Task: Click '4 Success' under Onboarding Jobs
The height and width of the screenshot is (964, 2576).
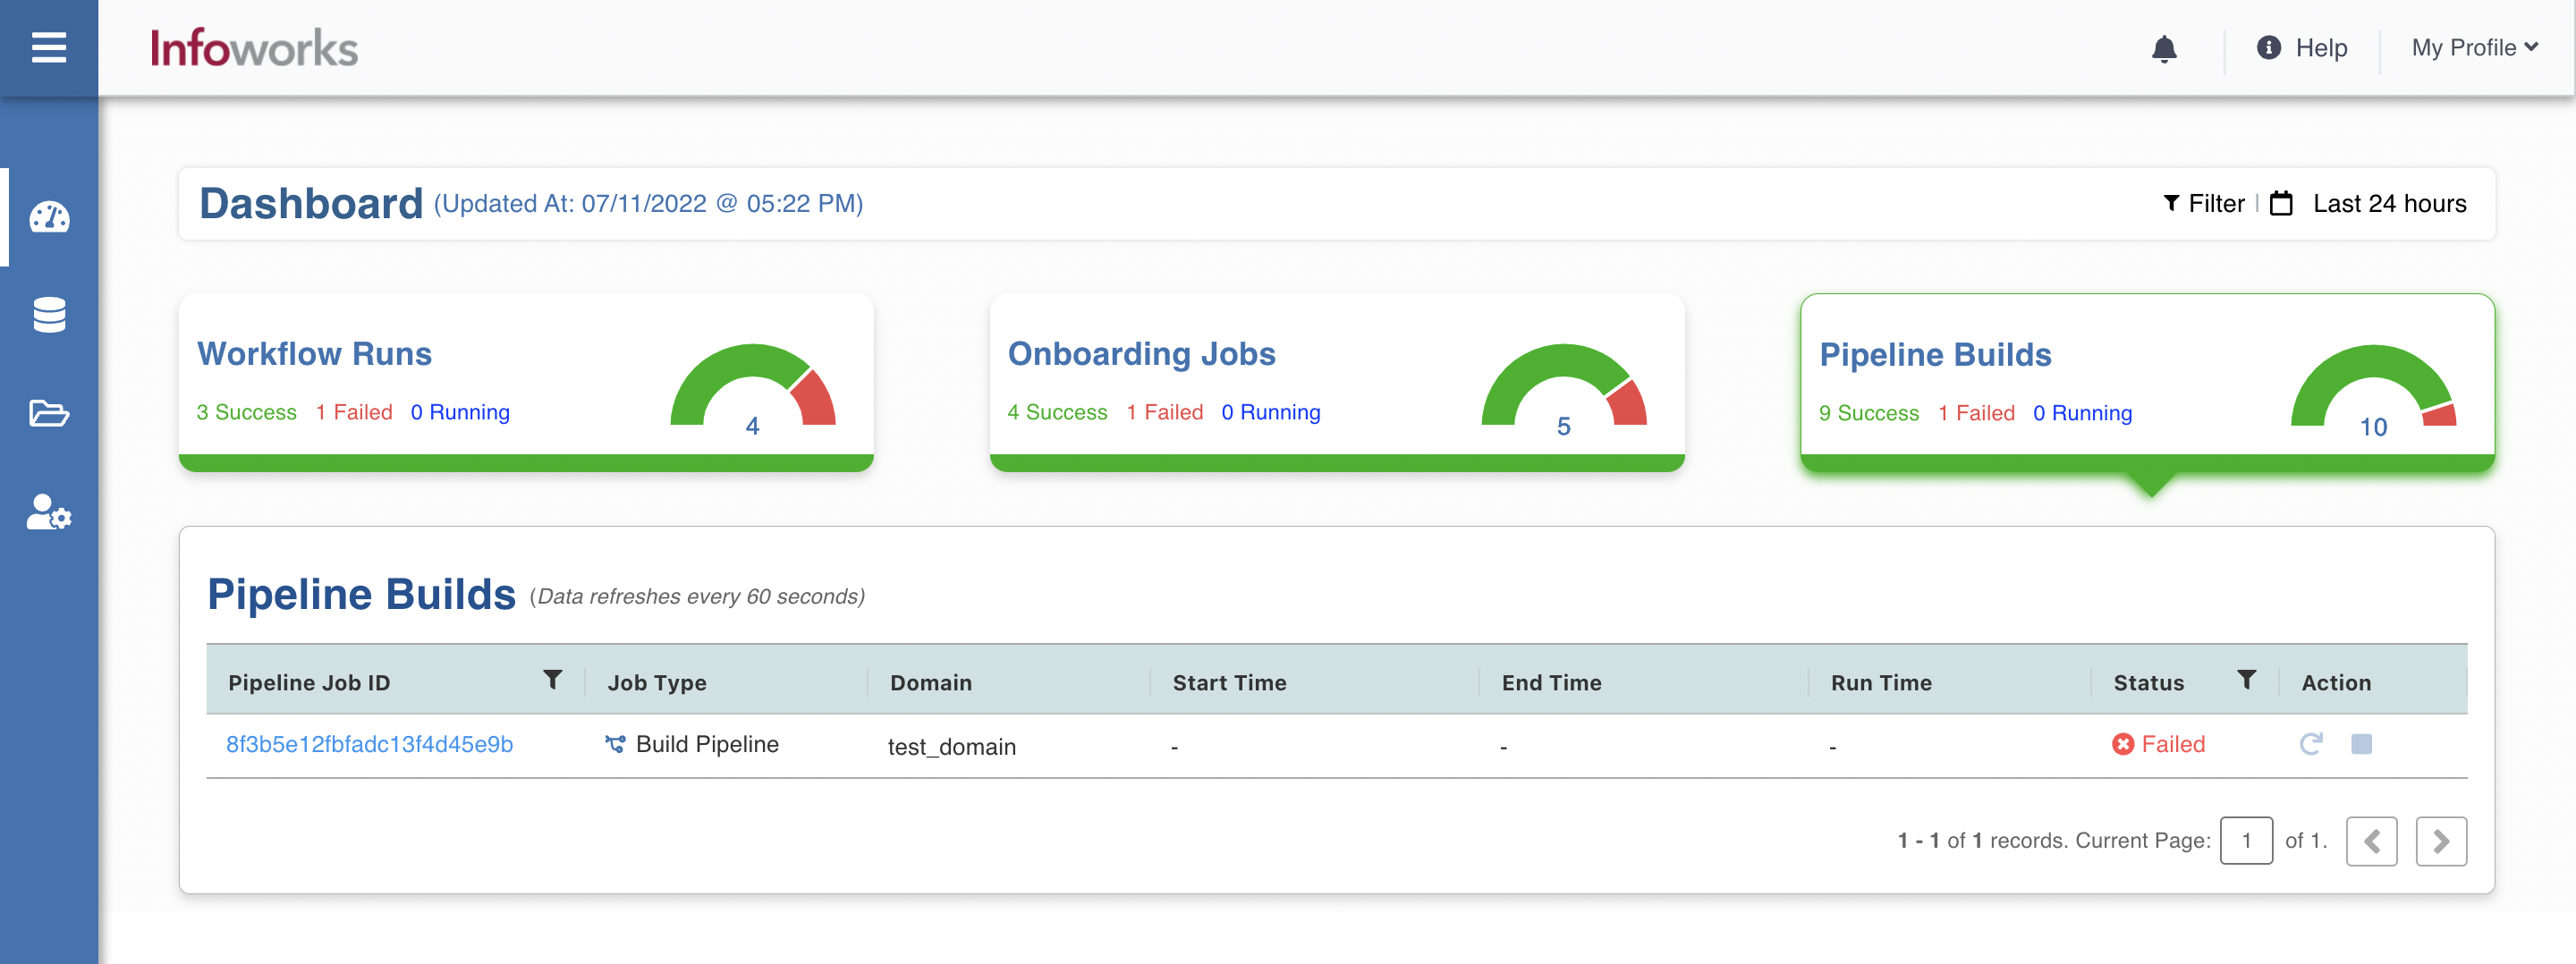Action: [x=1057, y=412]
